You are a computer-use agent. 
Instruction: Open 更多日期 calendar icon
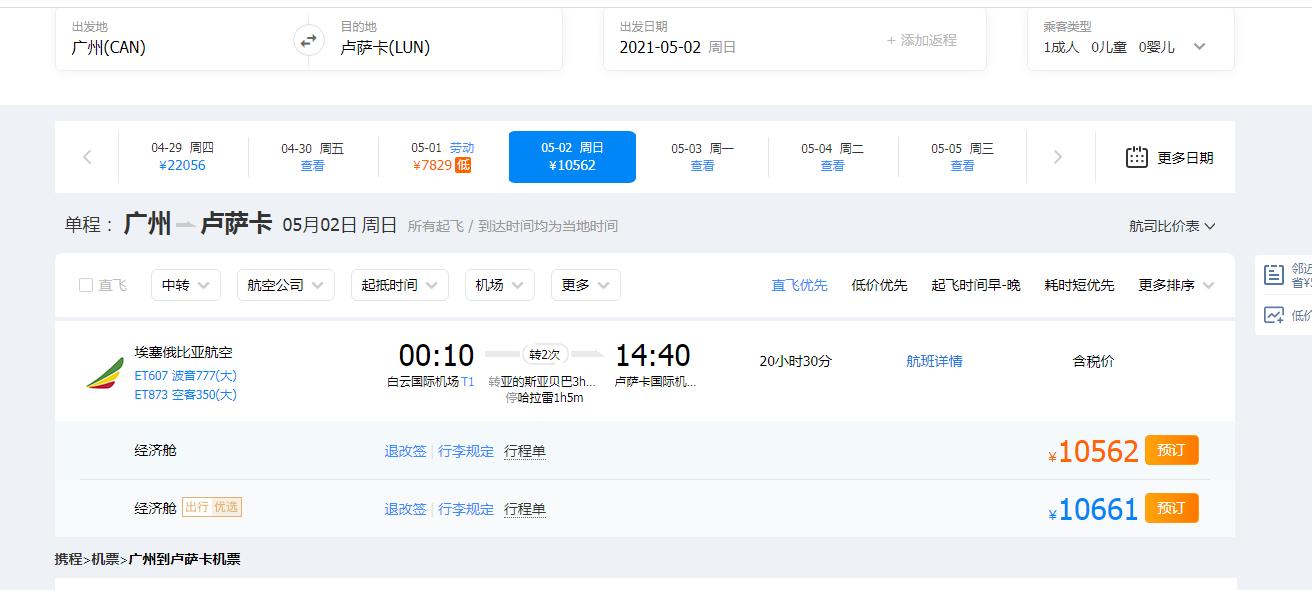[x=1135, y=157]
